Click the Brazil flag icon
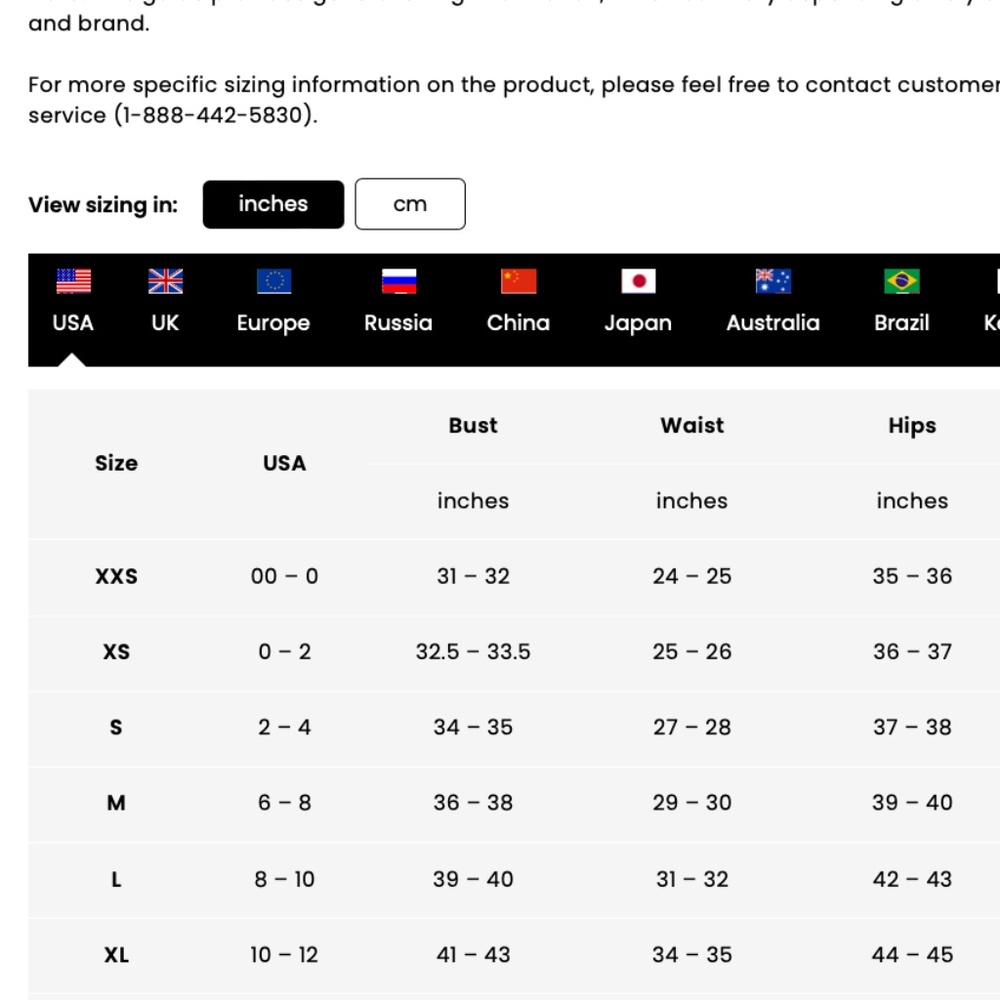This screenshot has height=1000, width=1000. [902, 281]
